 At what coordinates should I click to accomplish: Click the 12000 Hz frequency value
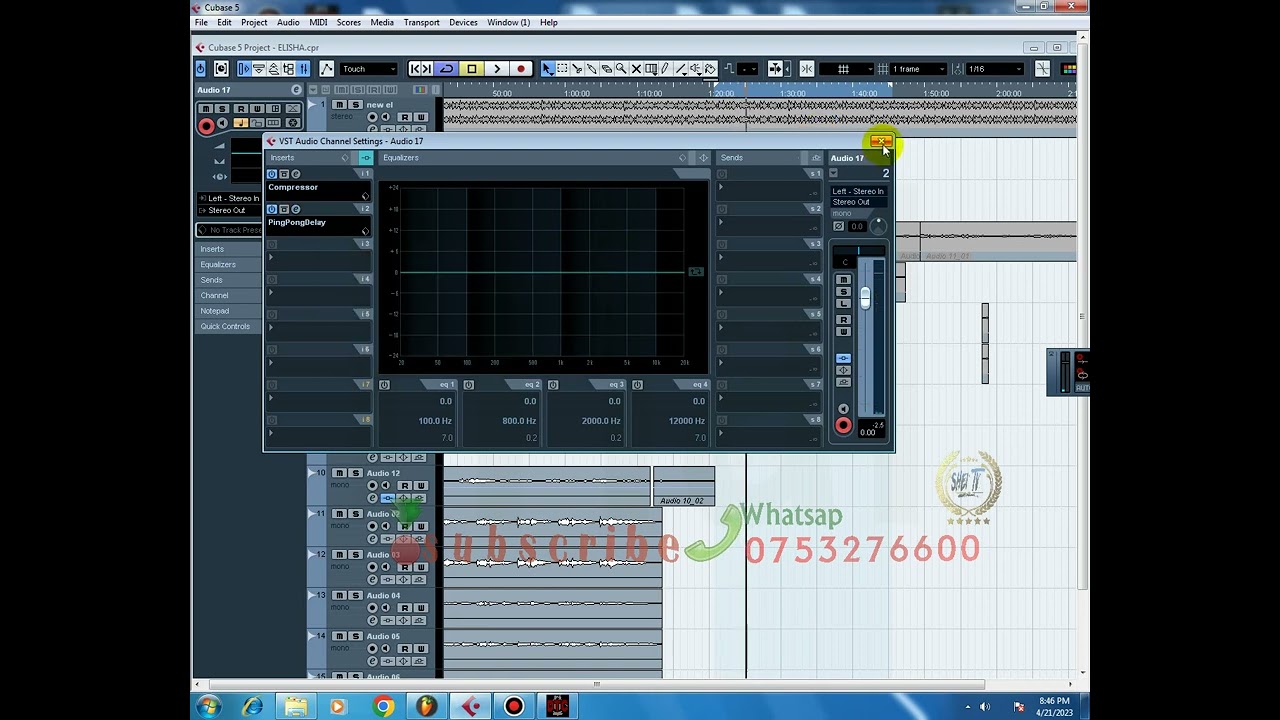pos(686,421)
